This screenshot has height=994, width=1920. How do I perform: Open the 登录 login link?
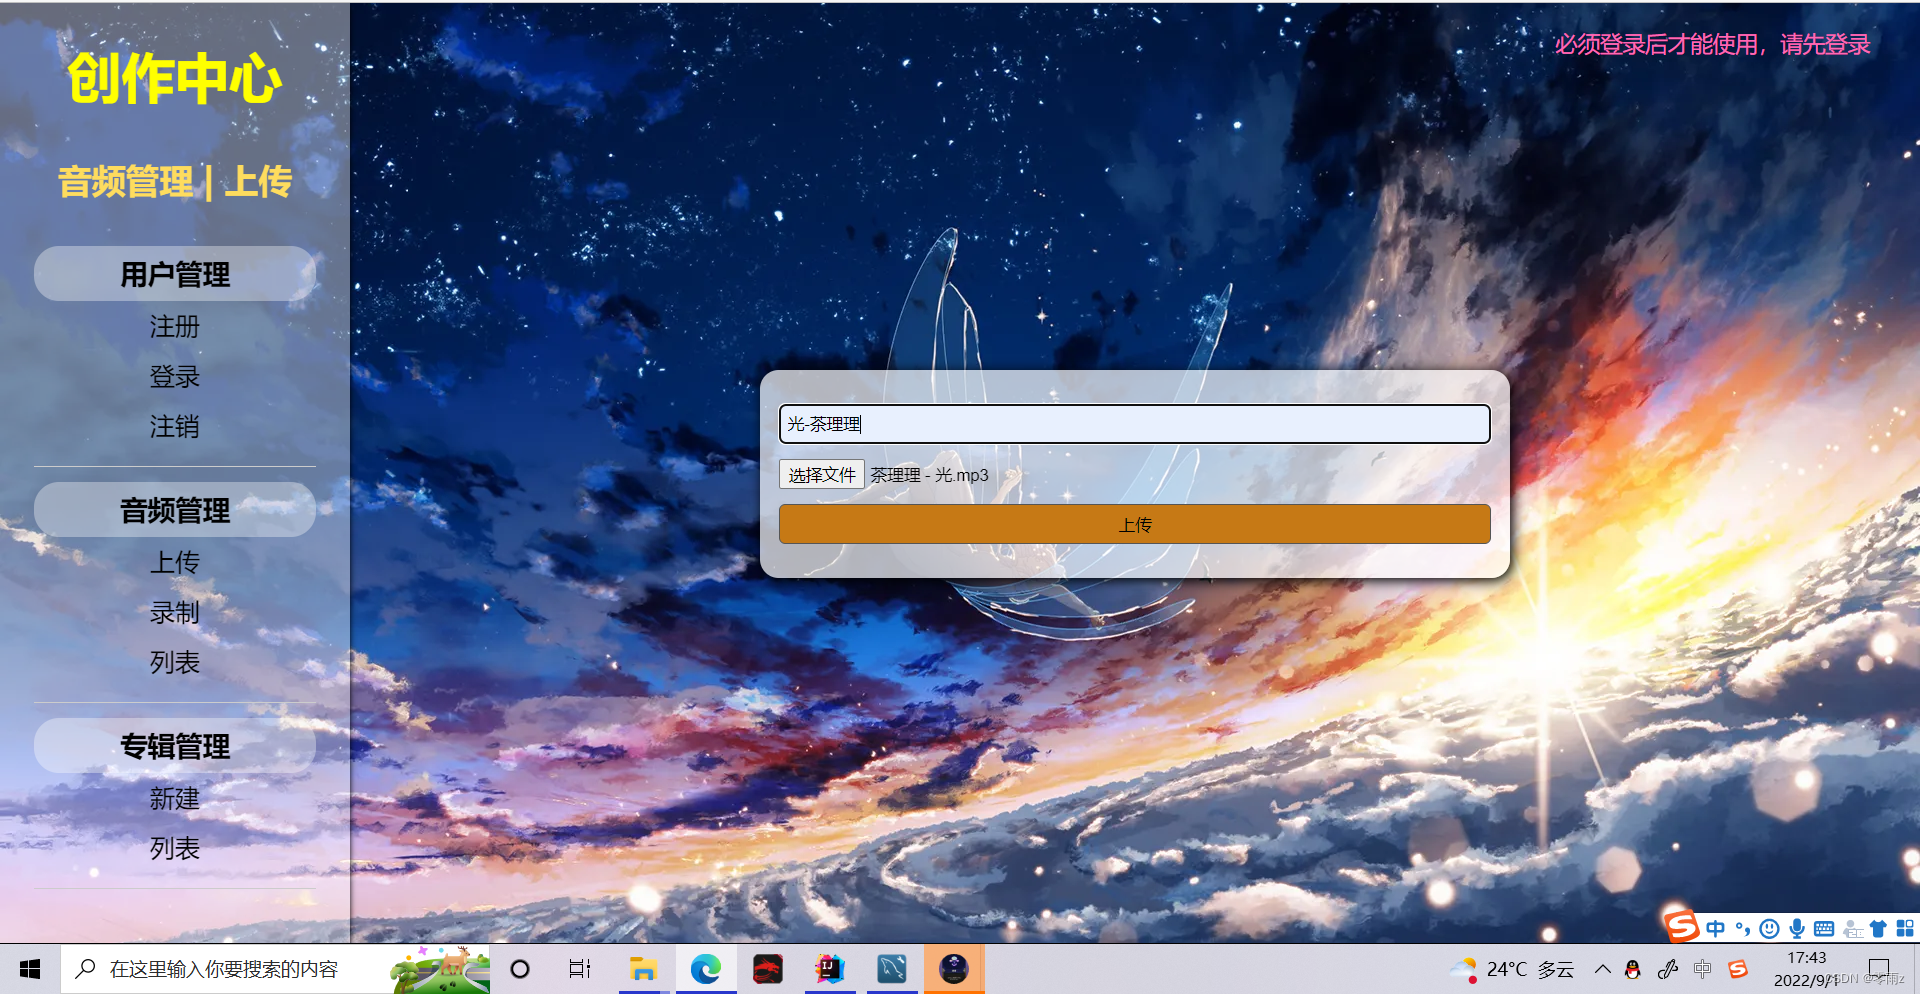click(175, 377)
